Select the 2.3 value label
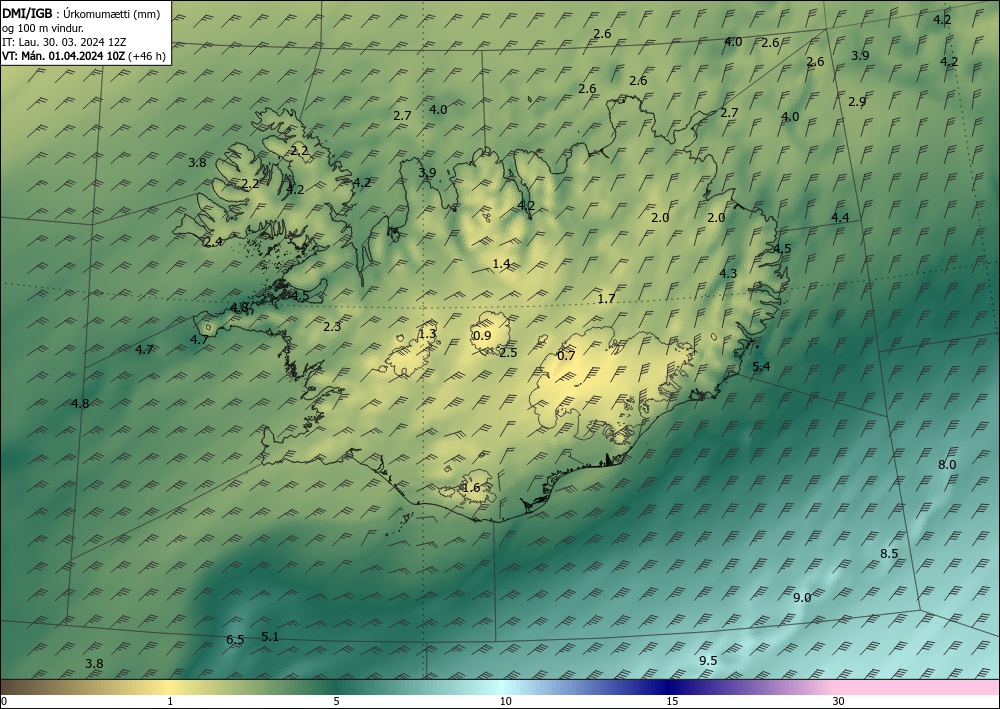1000x709 pixels. point(332,326)
